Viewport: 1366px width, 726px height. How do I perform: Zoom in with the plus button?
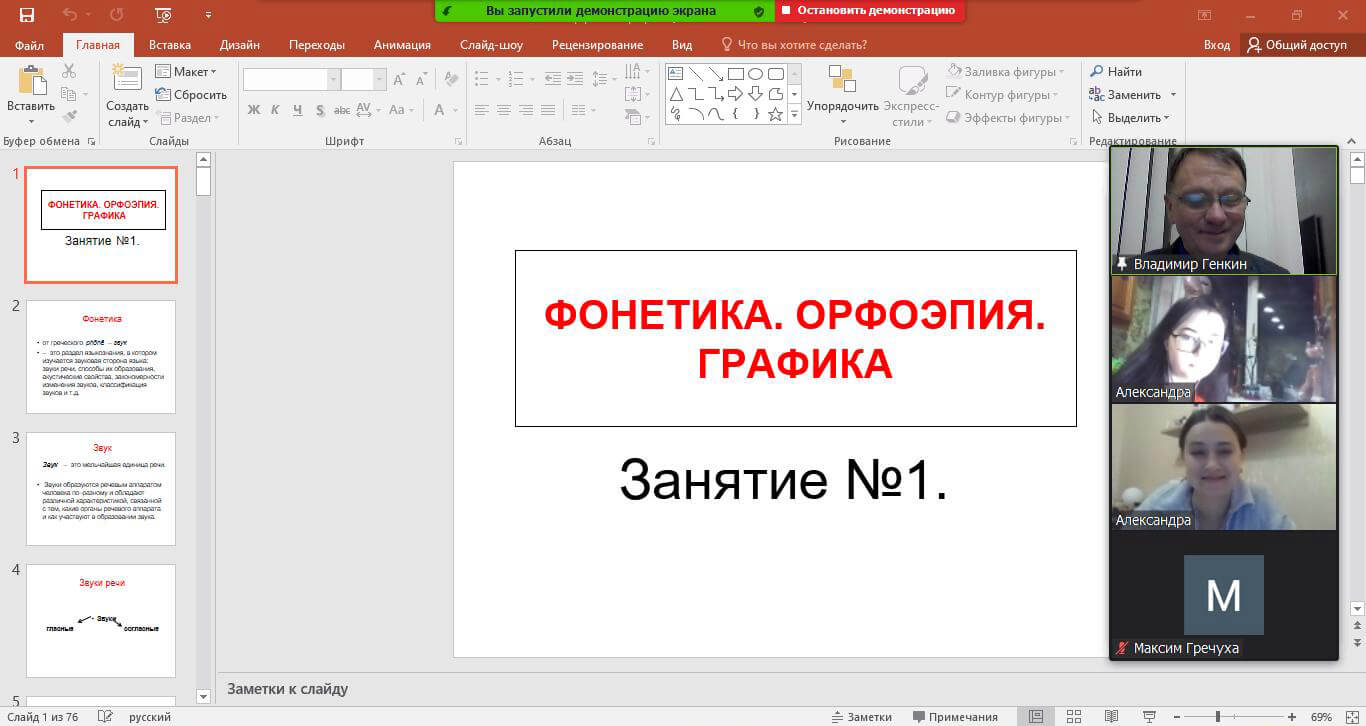click(1292, 717)
